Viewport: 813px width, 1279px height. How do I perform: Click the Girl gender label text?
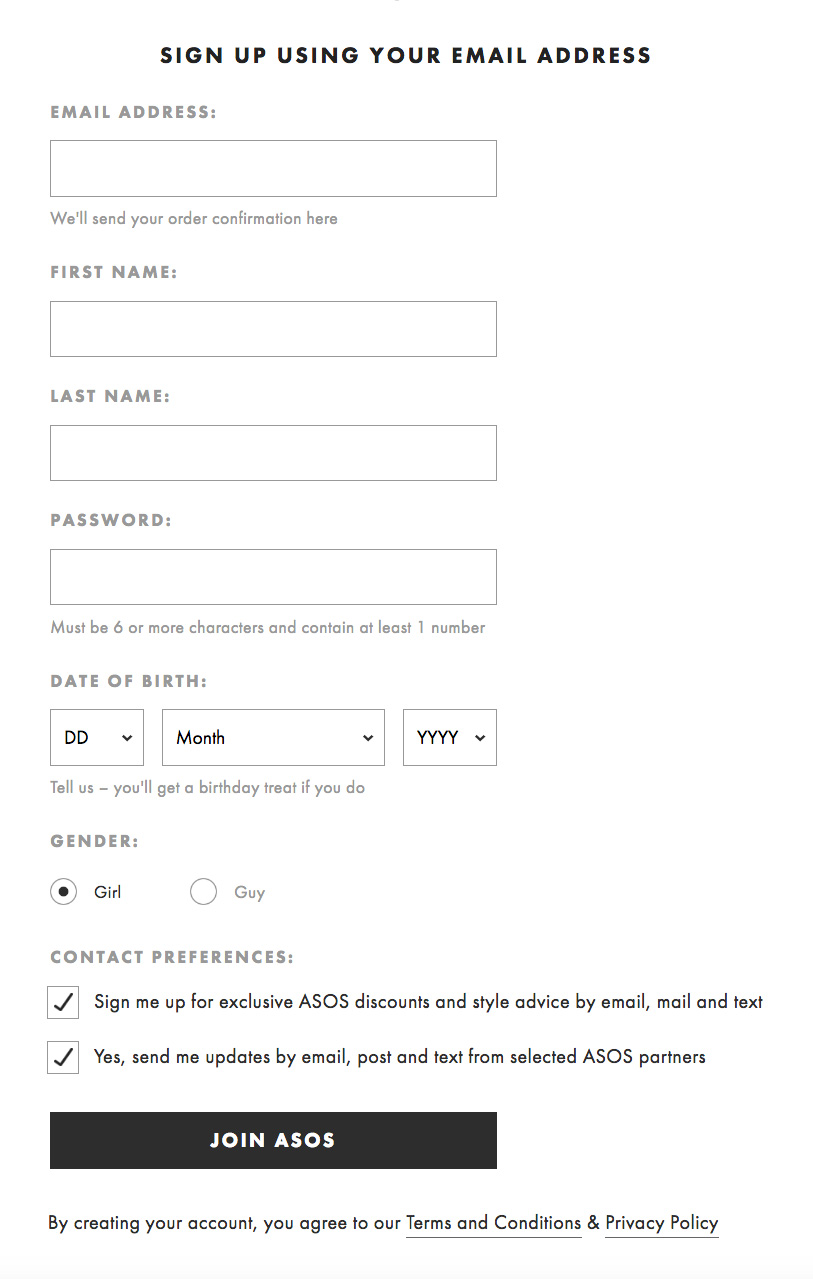tap(108, 892)
